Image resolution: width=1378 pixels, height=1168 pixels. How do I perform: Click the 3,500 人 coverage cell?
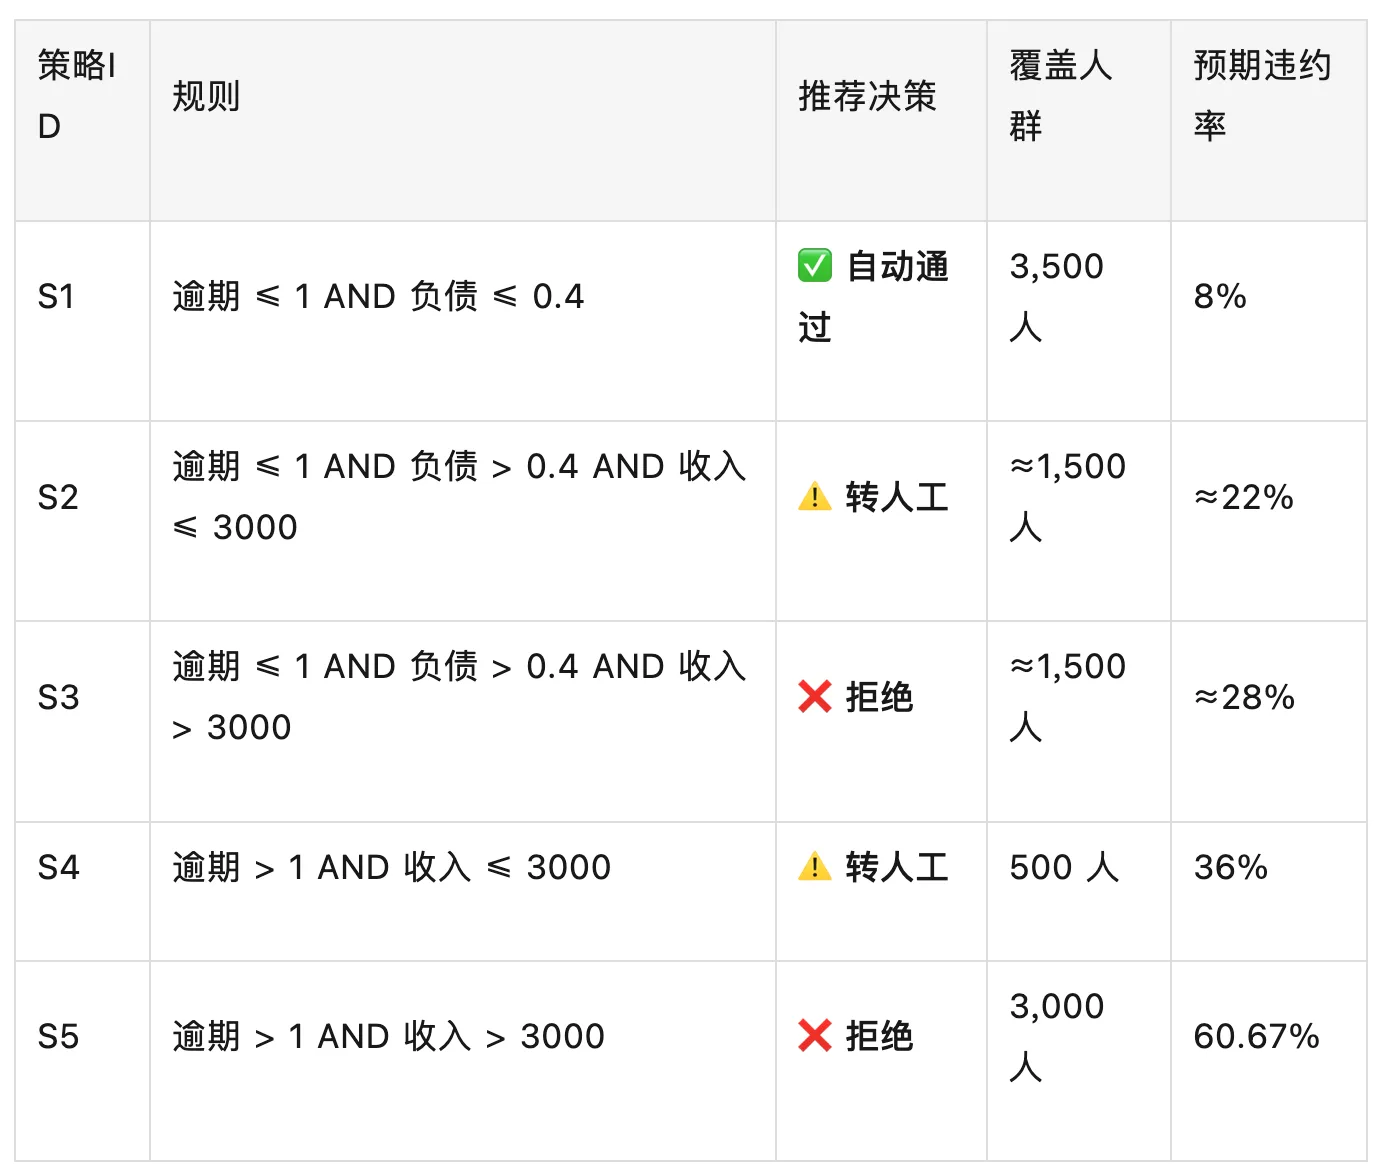click(1079, 321)
